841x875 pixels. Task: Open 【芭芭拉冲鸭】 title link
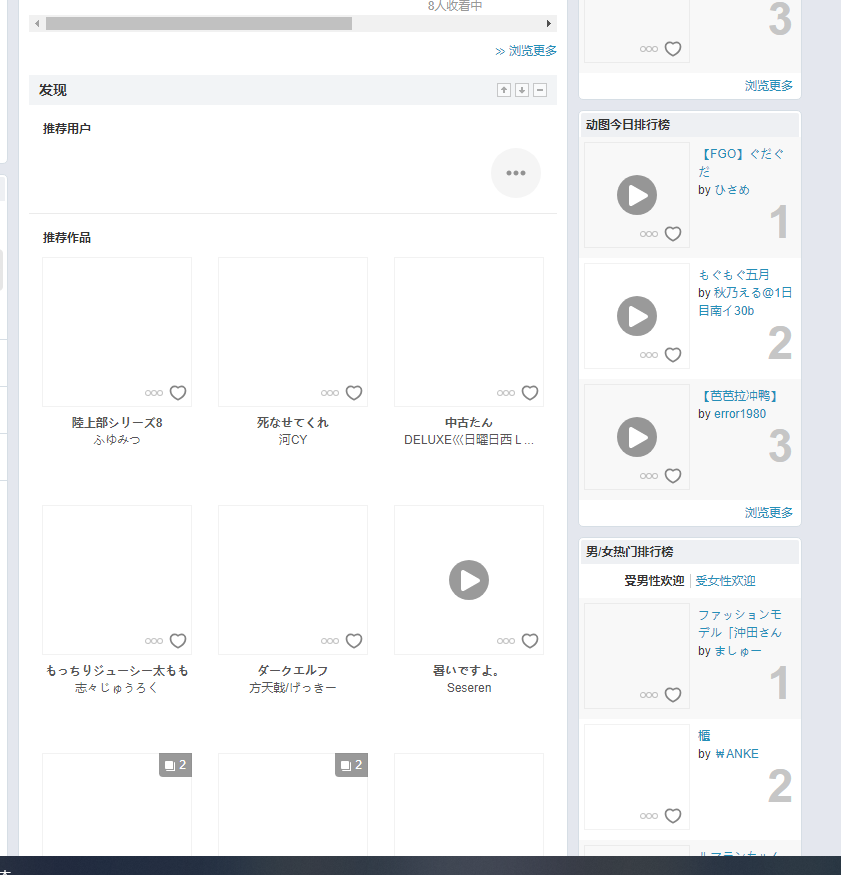coord(739,396)
